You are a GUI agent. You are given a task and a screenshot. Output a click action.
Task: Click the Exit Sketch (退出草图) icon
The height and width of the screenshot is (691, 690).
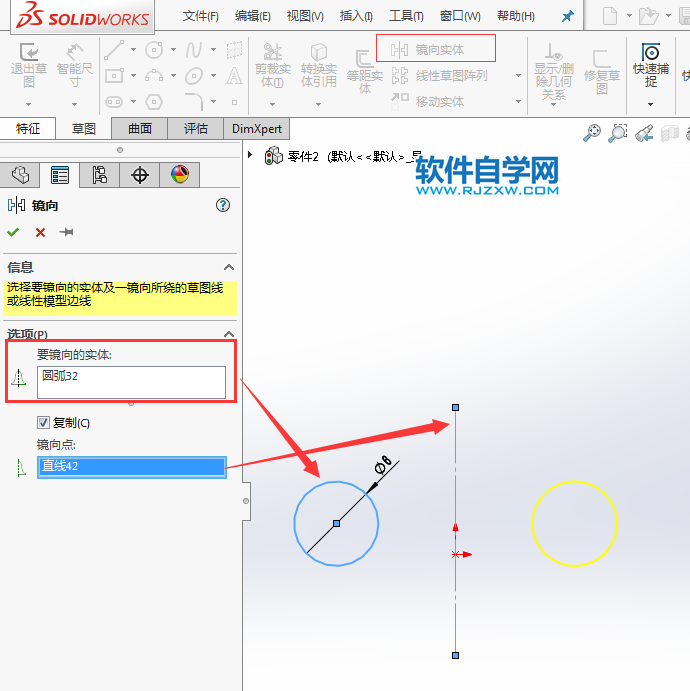29,52
